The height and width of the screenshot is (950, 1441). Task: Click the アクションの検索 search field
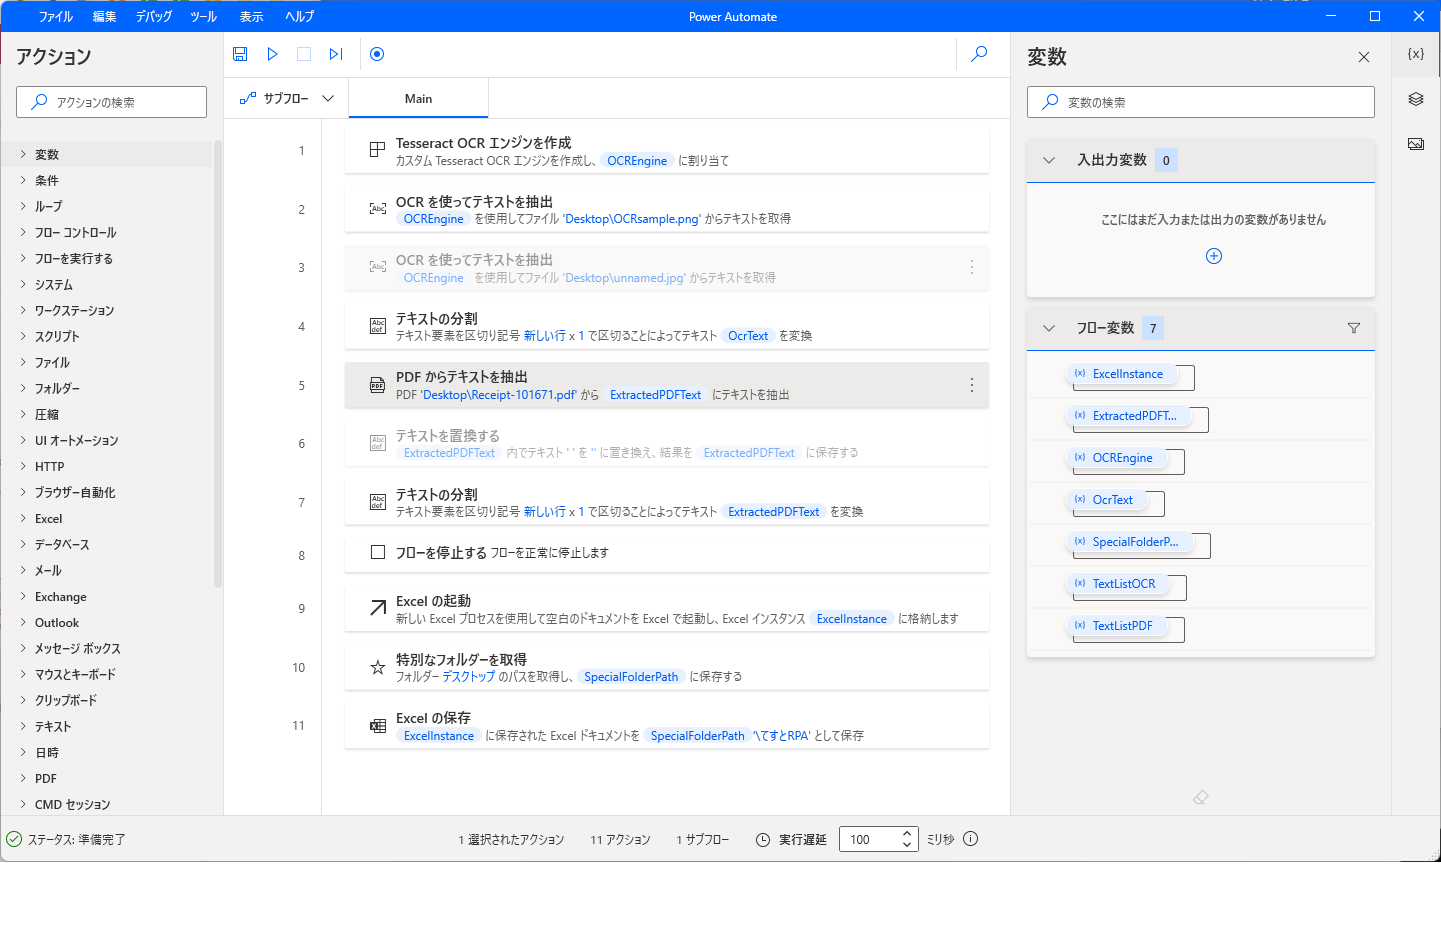(x=111, y=102)
